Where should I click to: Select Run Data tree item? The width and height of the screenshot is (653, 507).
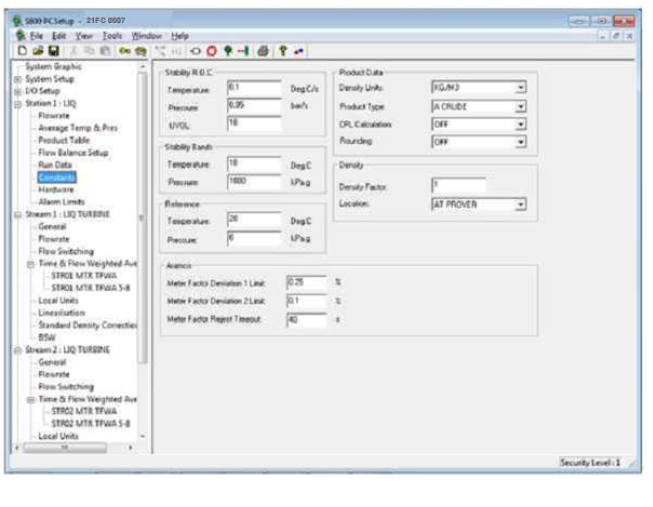(x=55, y=165)
